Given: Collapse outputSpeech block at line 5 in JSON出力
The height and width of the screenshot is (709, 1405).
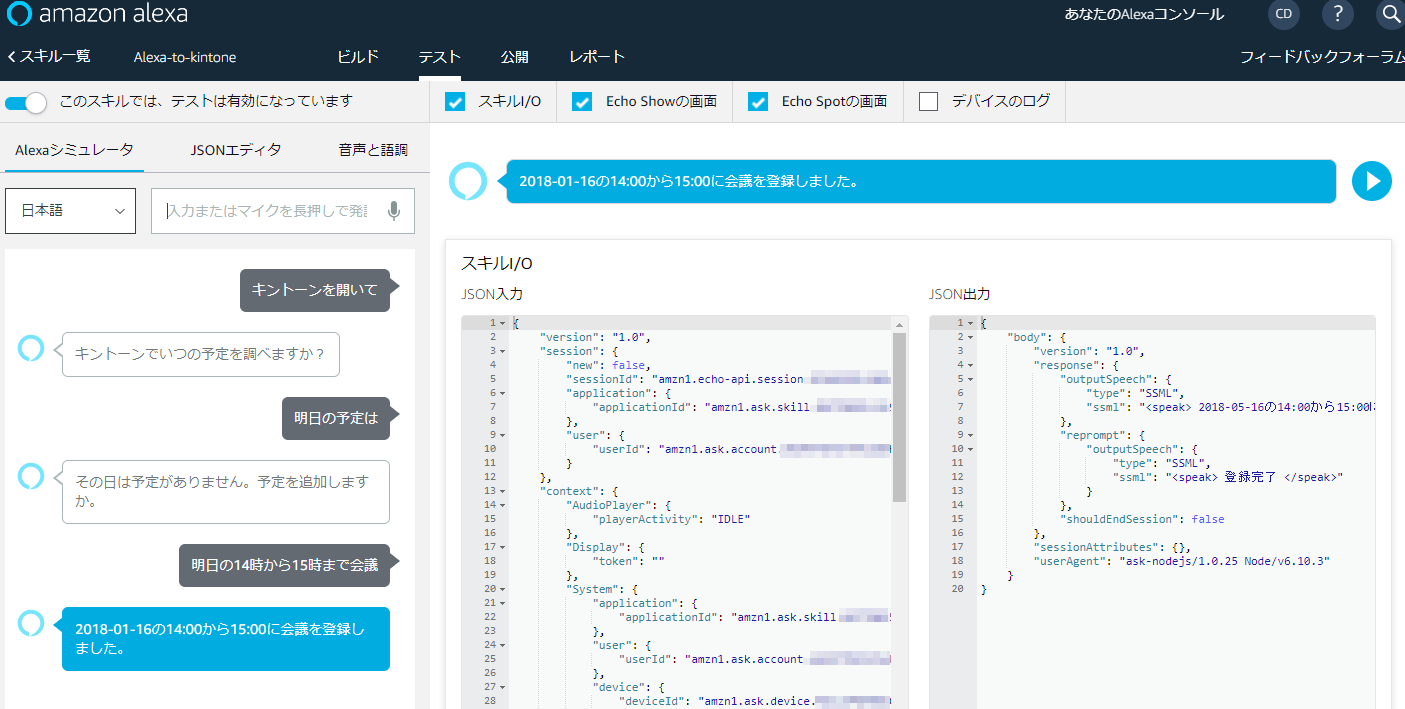Looking at the screenshot, I should pos(971,379).
